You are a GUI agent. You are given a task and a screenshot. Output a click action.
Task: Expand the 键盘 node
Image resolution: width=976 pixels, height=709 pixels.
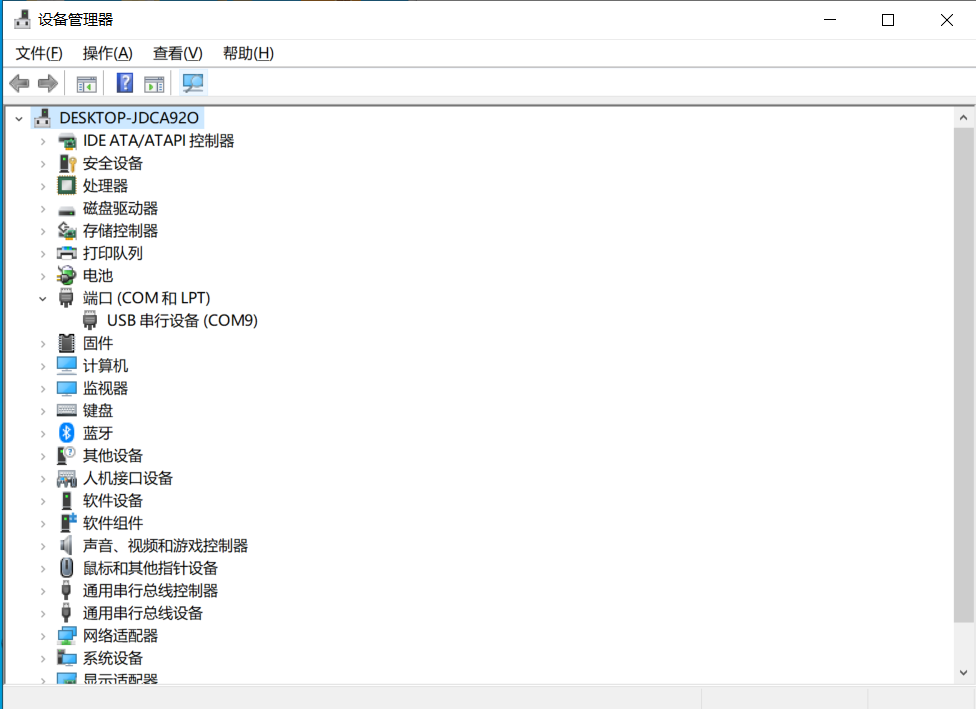tap(43, 411)
